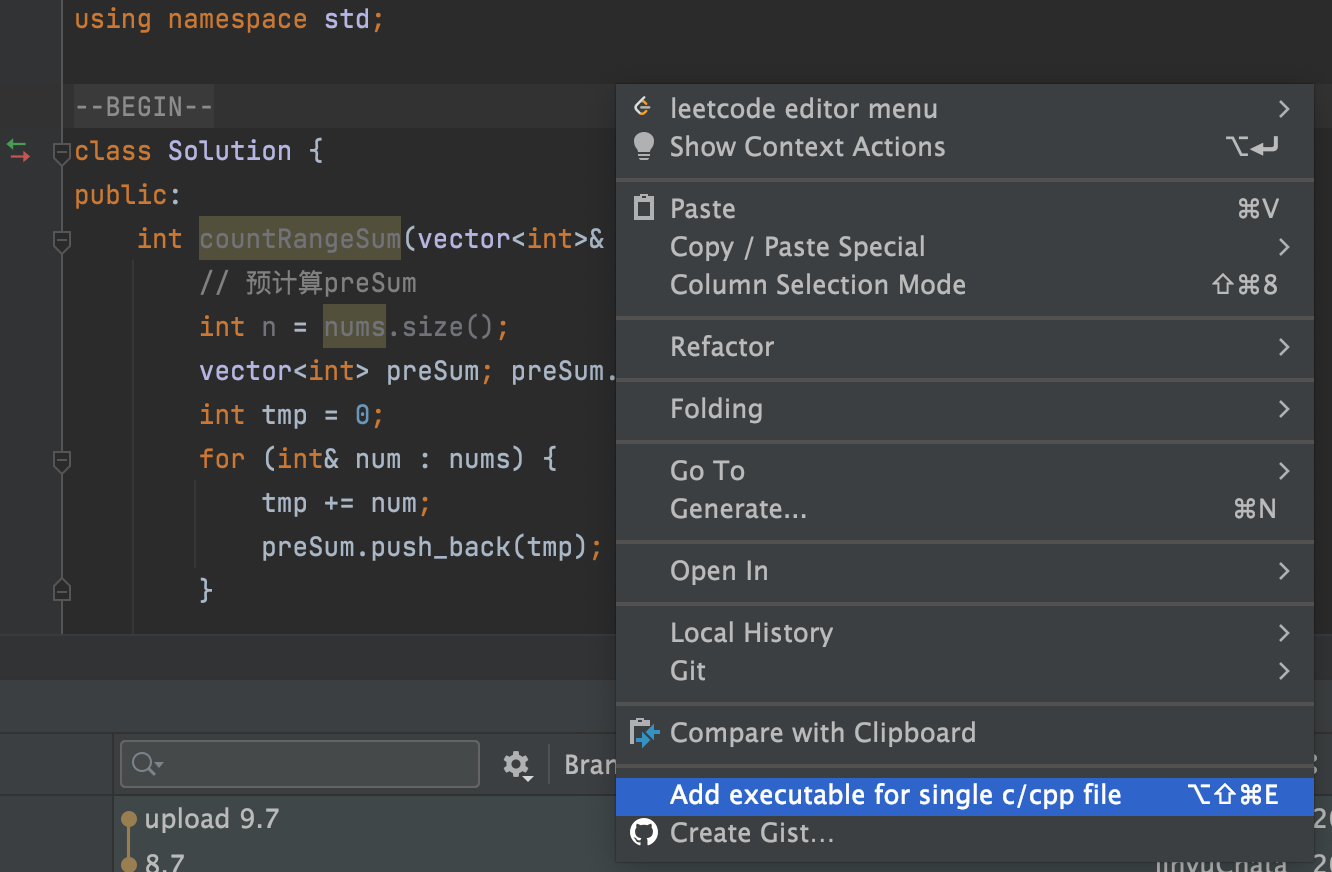This screenshot has height=872, width=1332.
Task: Click the search magnifier icon in the log filter
Action: pyautogui.click(x=145, y=765)
